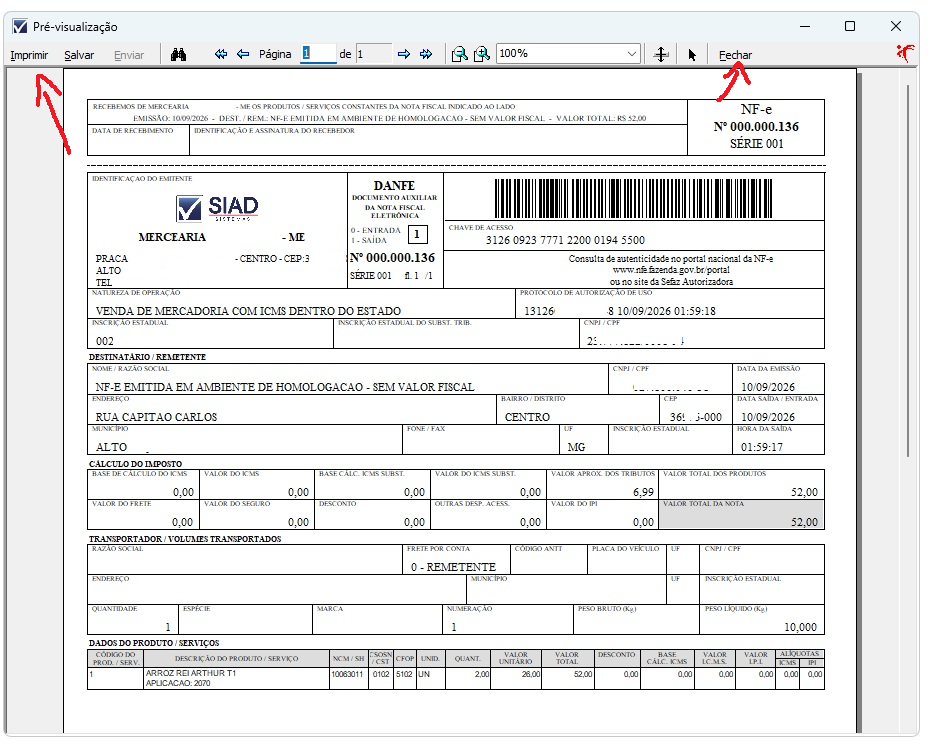Screen dimensions: 934x748
Task: Click the SIAD logo on the invoice
Action: pyautogui.click(x=217, y=208)
